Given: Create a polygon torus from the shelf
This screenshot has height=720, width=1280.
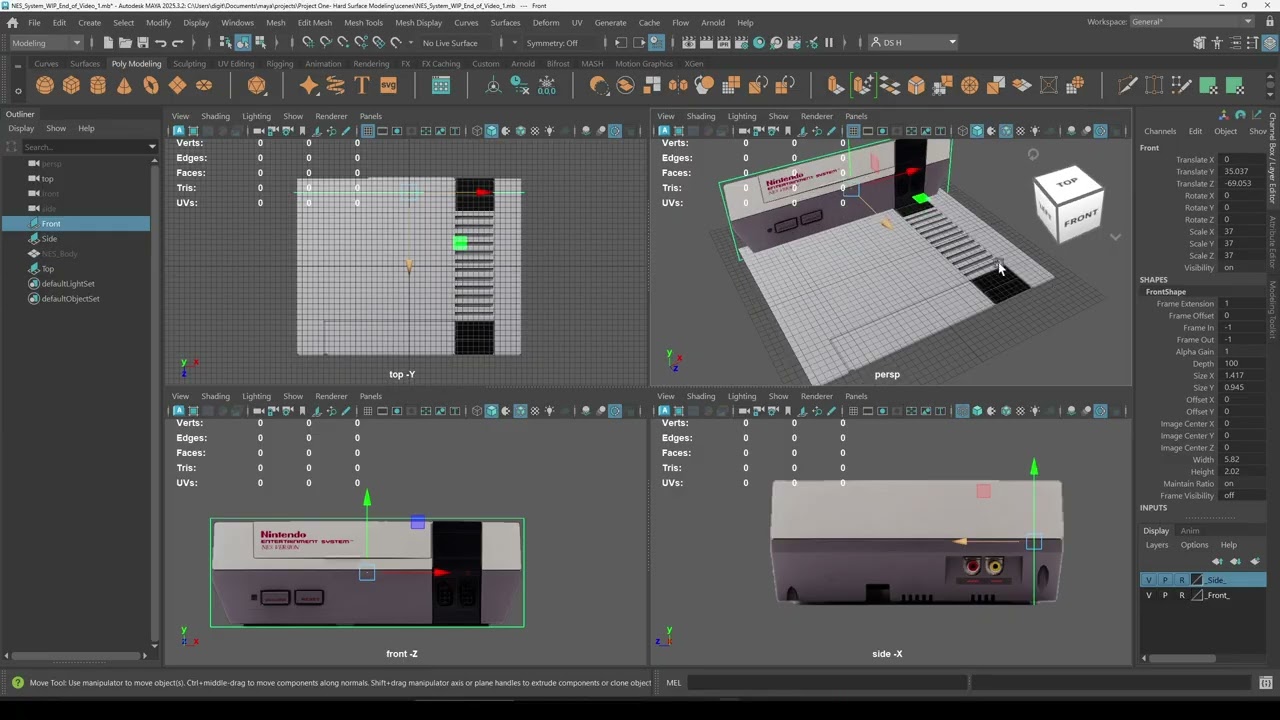Looking at the screenshot, I should pos(151,85).
